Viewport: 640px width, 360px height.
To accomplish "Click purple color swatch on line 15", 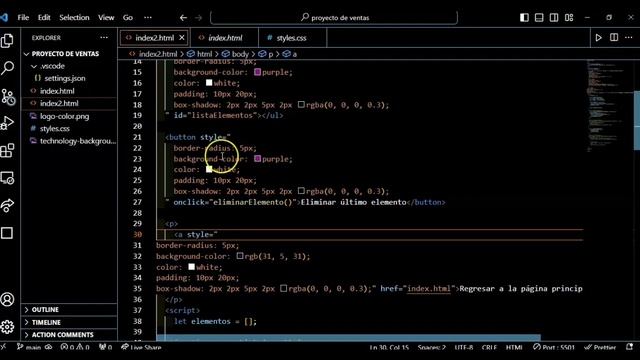I will [258, 72].
